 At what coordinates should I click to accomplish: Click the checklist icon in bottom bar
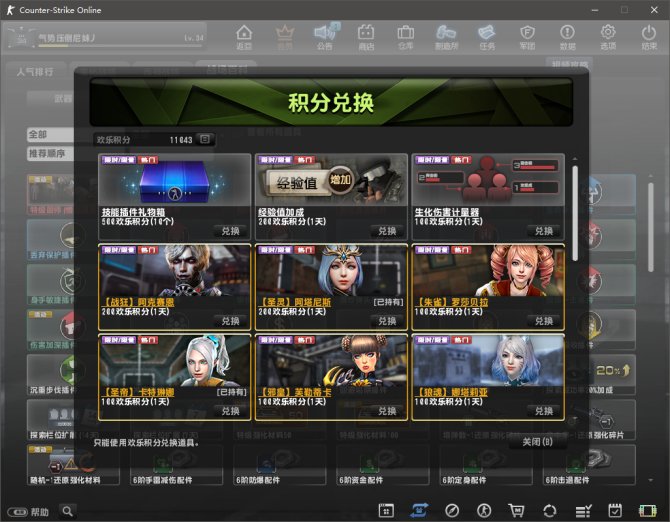click(583, 510)
